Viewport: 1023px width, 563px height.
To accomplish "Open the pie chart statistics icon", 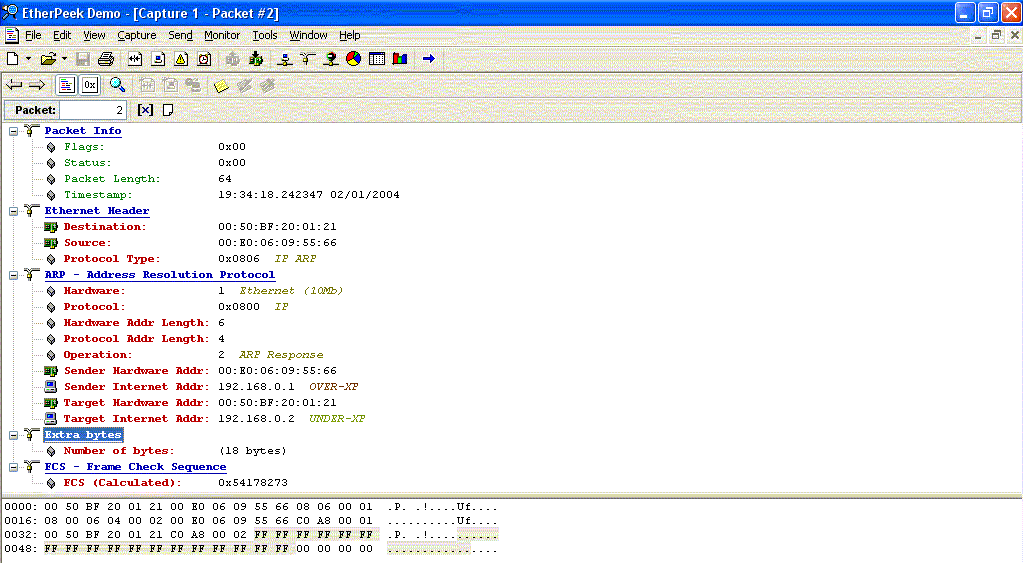I will click(x=354, y=59).
